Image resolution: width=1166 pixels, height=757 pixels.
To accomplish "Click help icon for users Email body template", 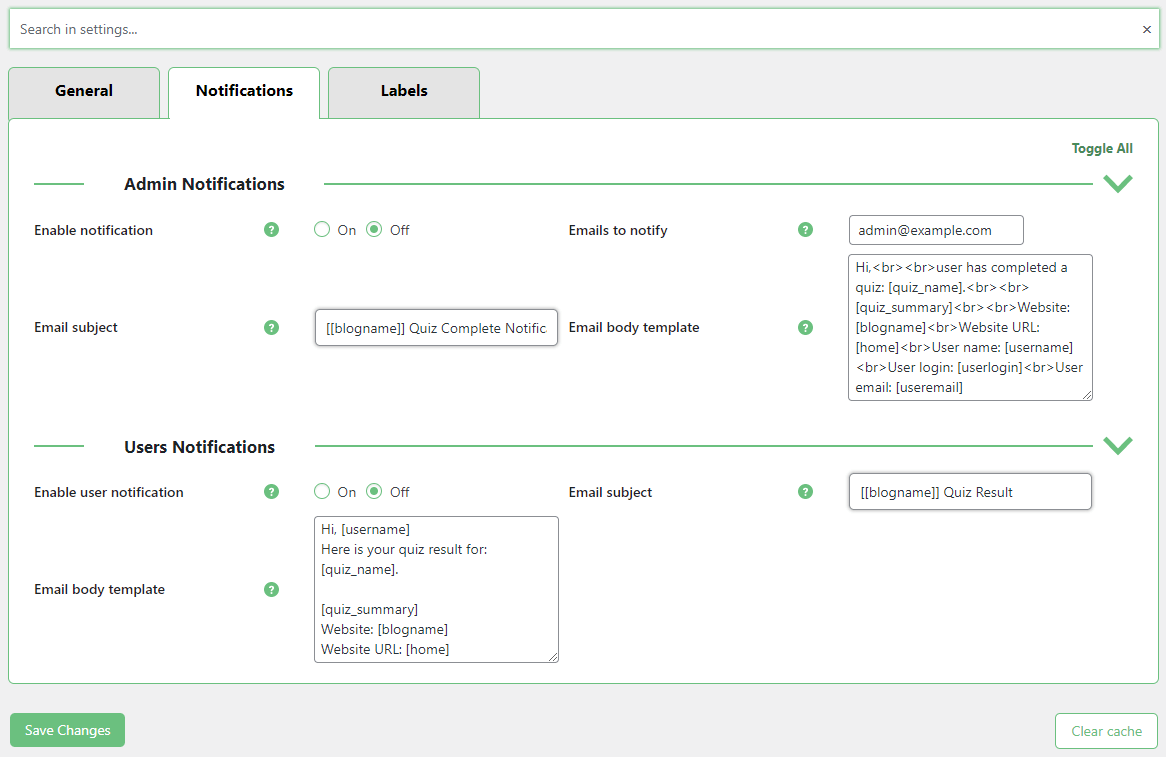I will (271, 589).
